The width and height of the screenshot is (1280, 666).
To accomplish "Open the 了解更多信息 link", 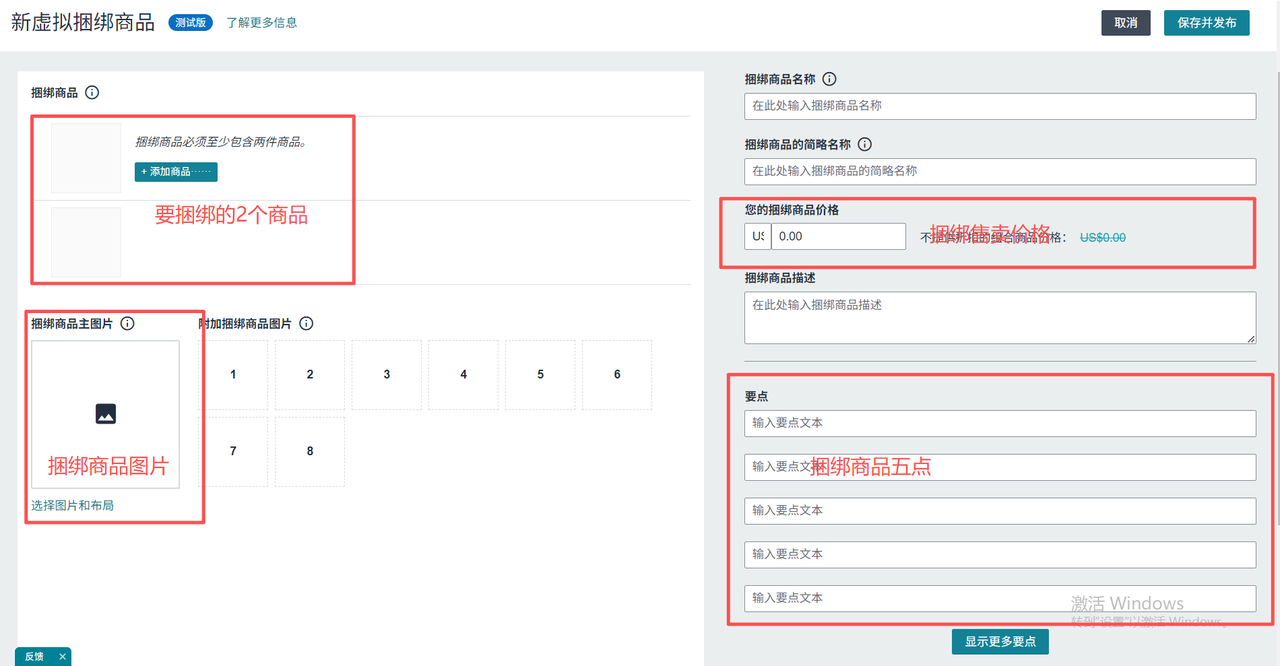I will [x=261, y=23].
